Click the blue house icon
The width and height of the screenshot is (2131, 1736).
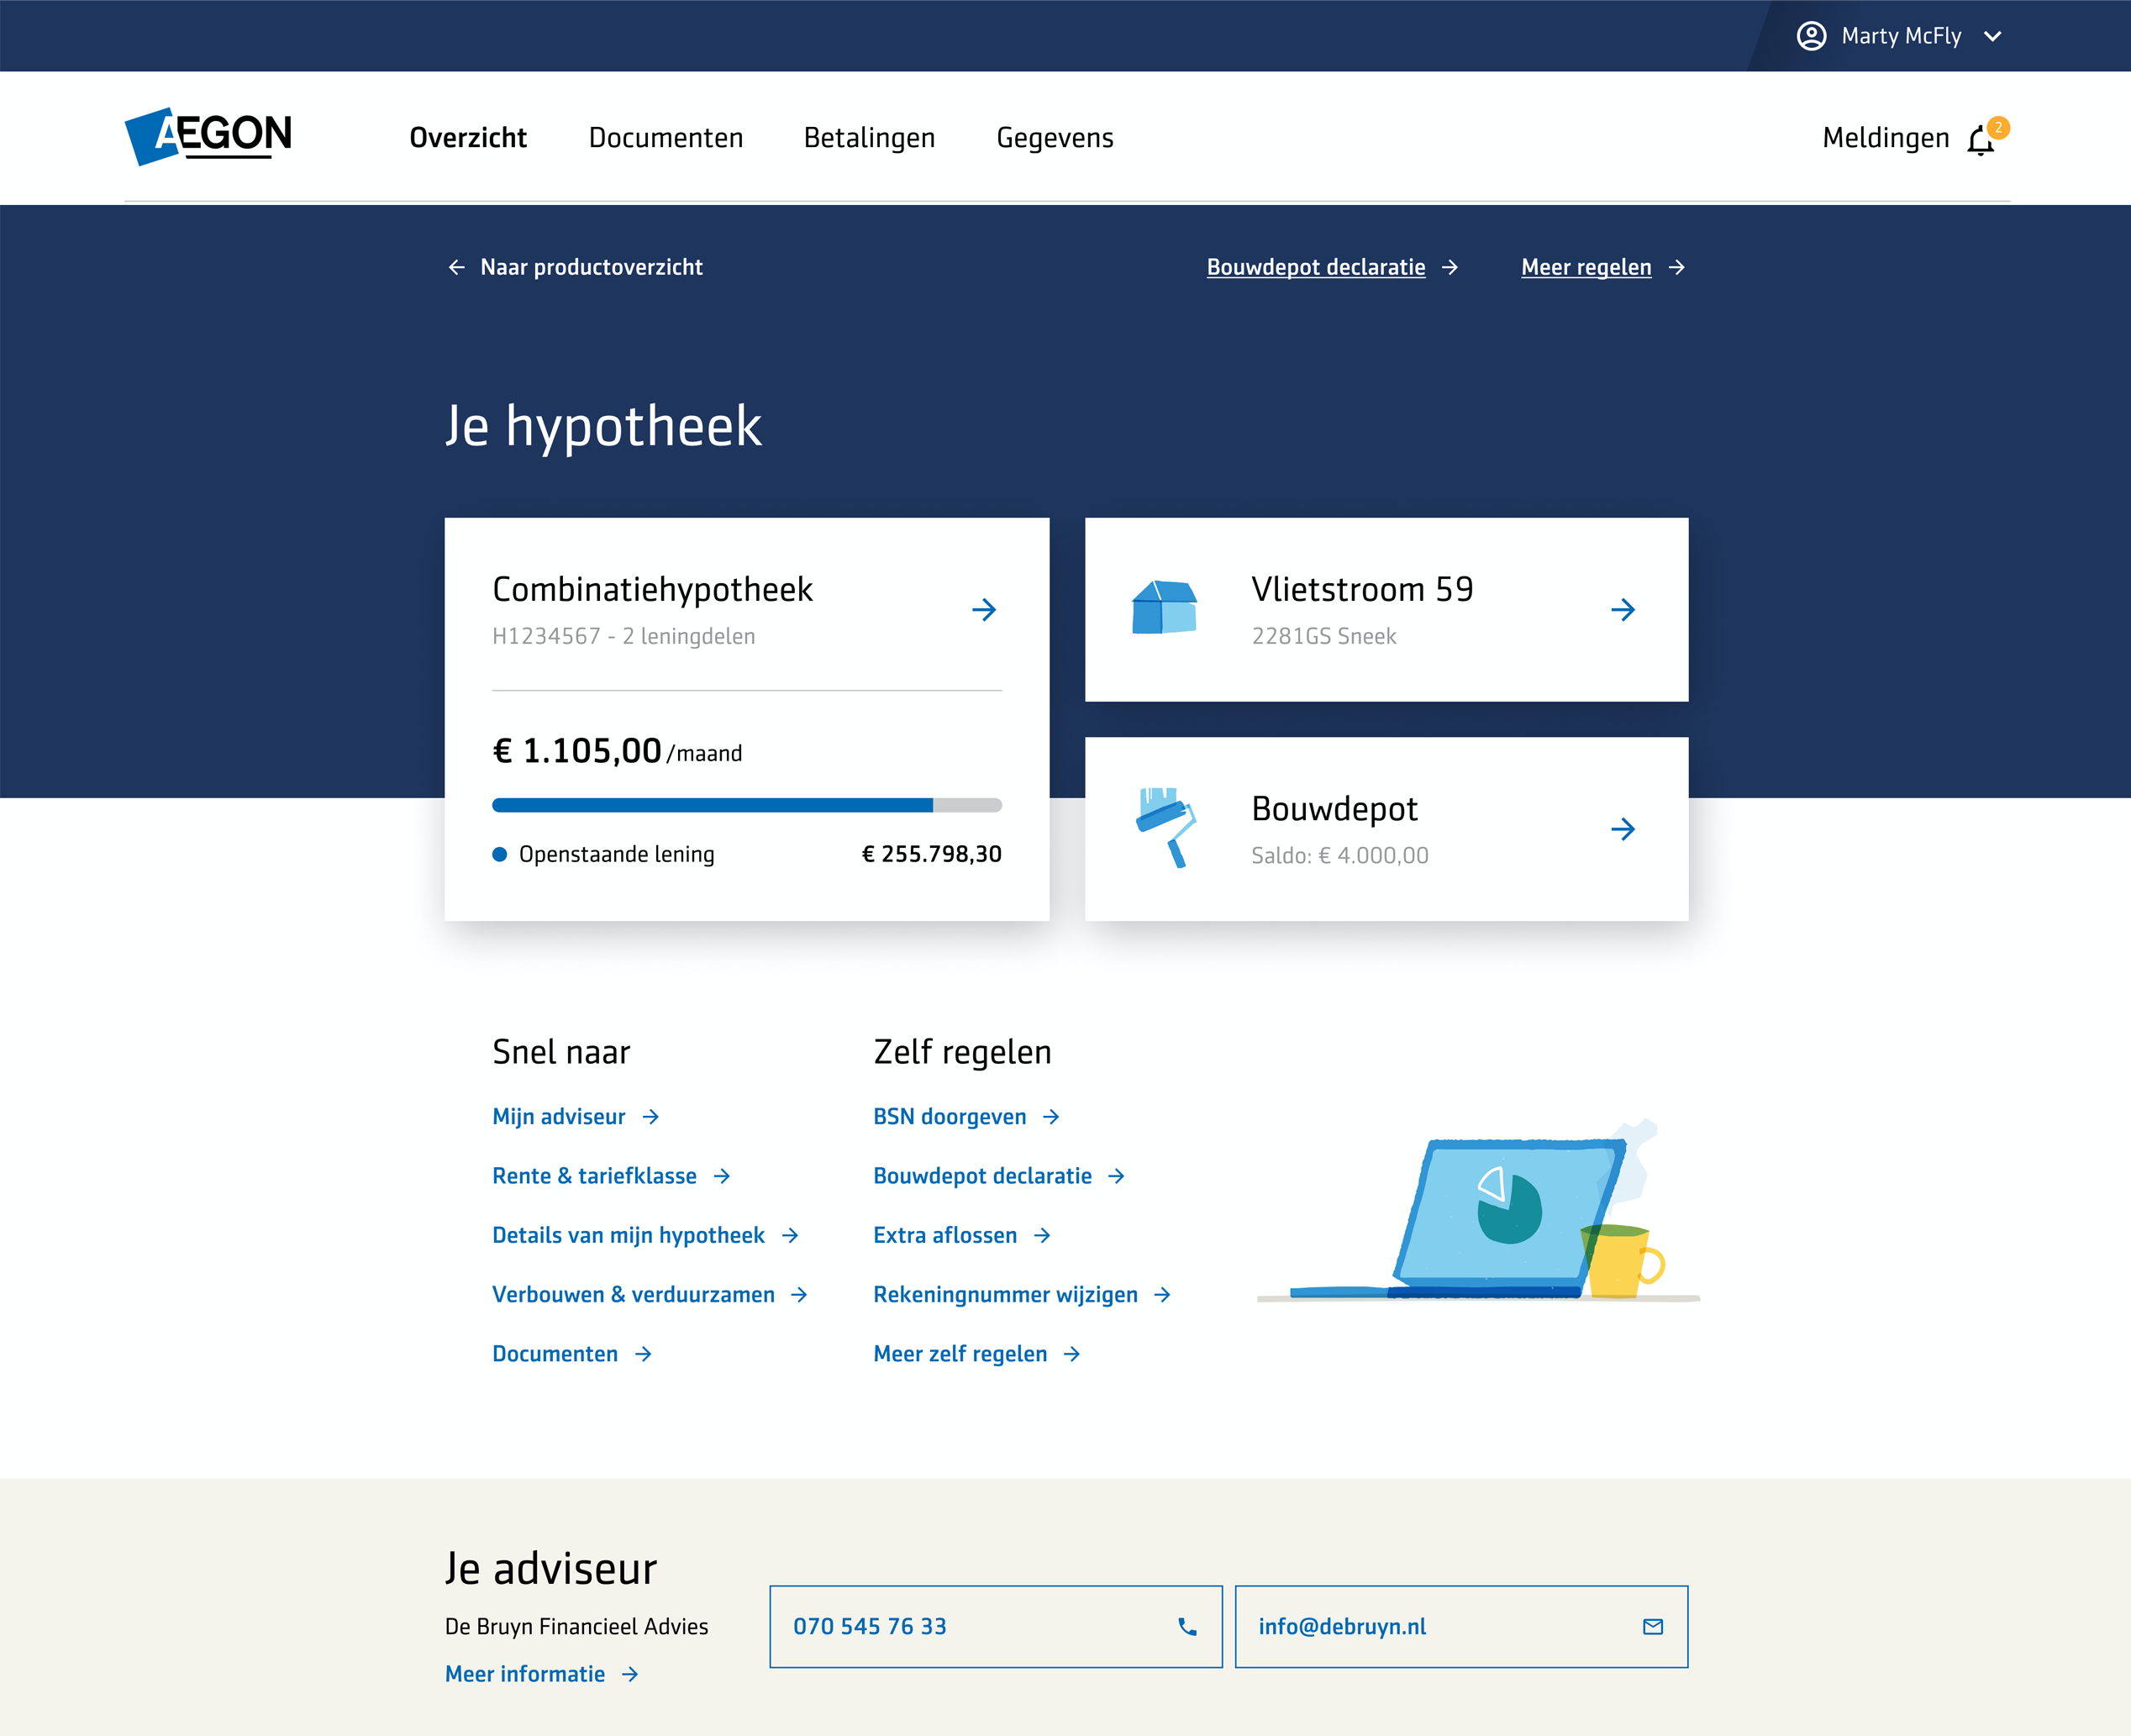(x=1164, y=608)
